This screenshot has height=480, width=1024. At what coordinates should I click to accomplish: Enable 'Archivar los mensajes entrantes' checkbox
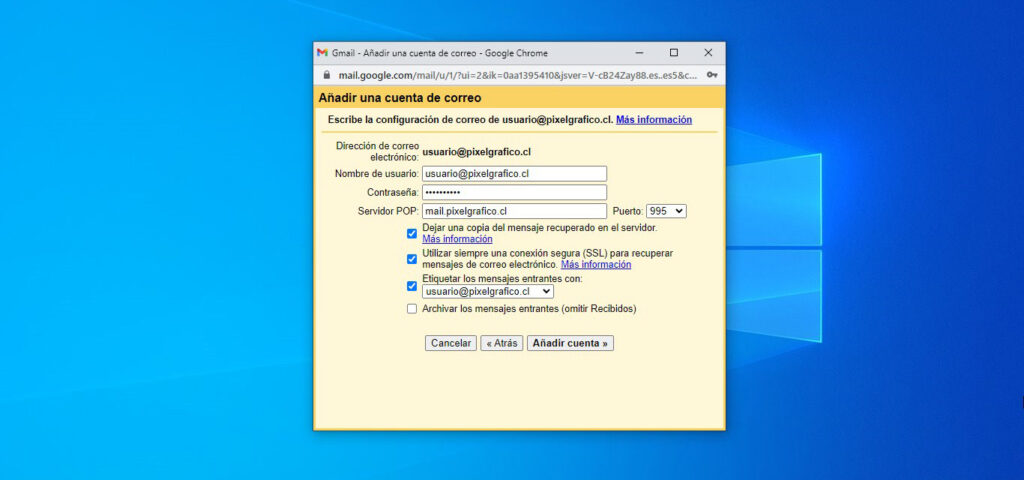coord(412,309)
